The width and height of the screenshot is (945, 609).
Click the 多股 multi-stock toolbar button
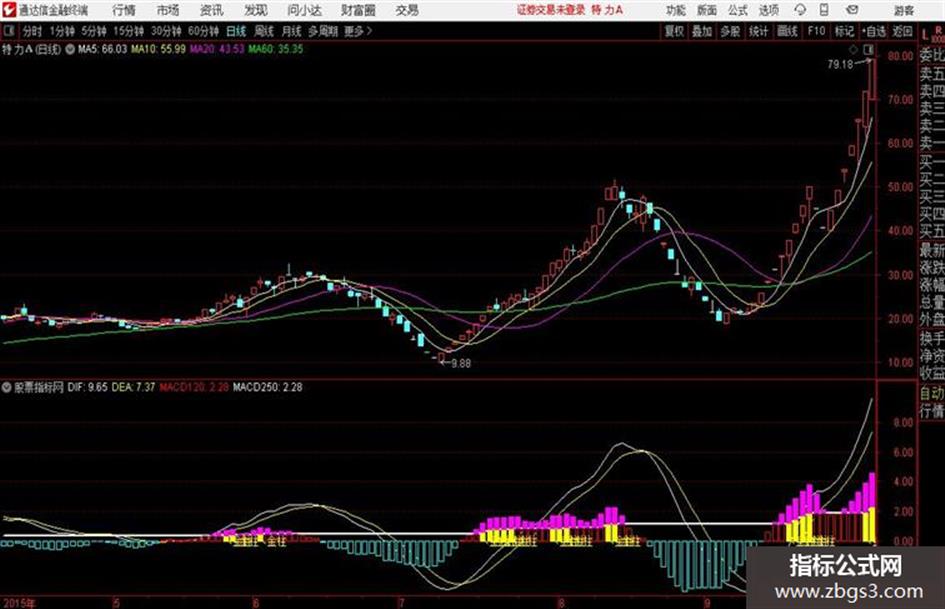pyautogui.click(x=730, y=31)
